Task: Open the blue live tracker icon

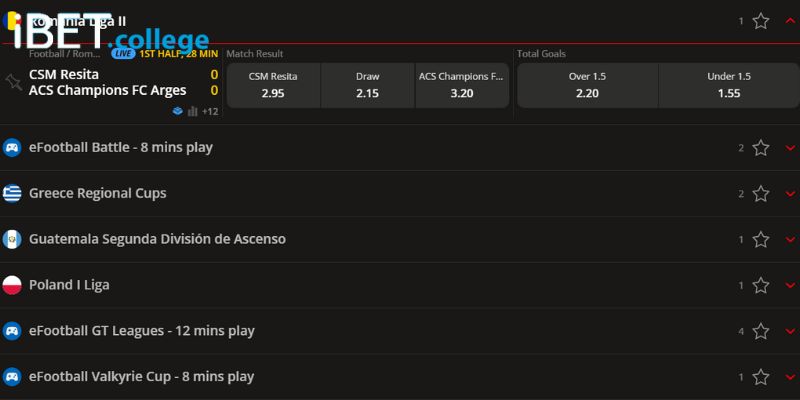Action: (178, 111)
